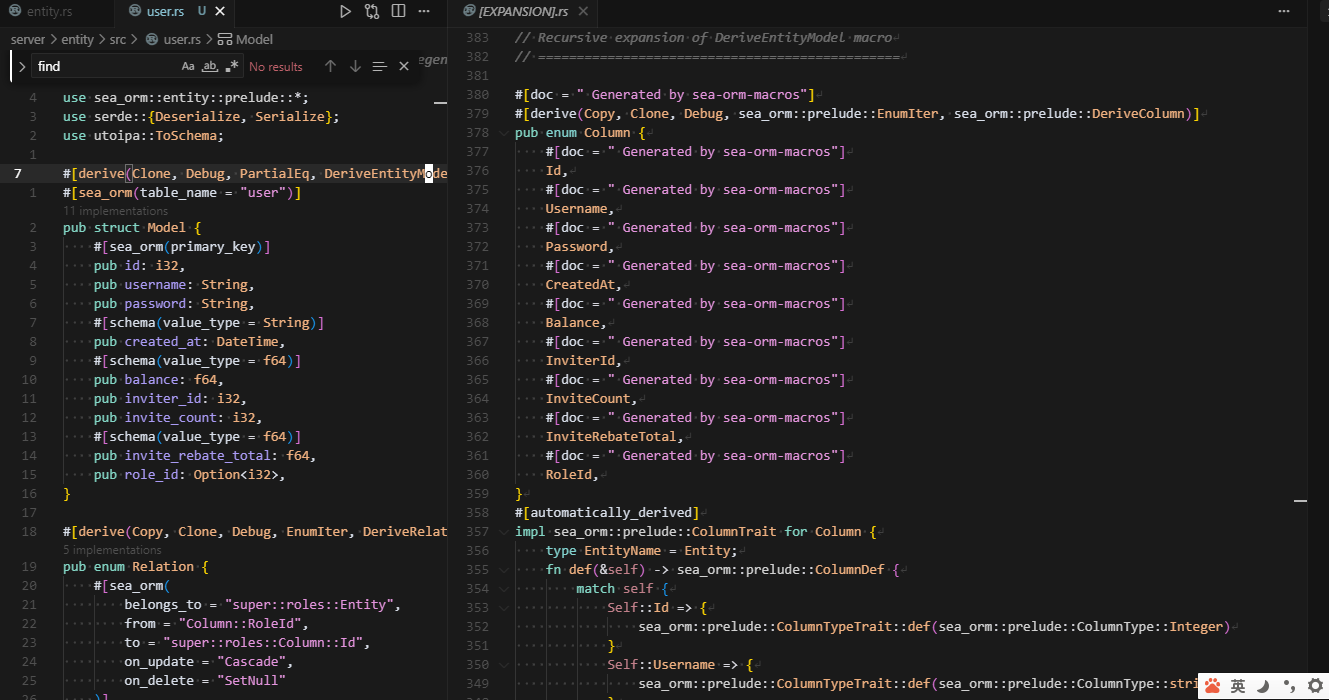
Task: Open the source control changes icon
Action: click(372, 12)
